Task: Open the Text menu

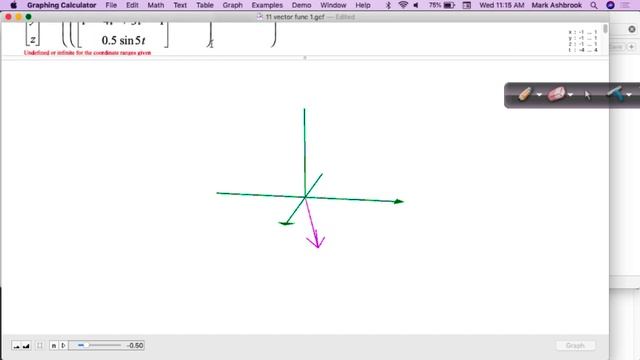Action: (180, 5)
